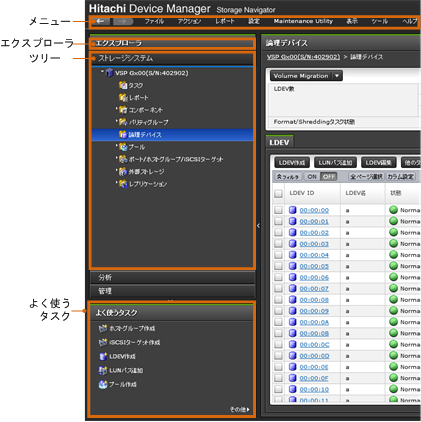Expand the パリティグループ tree node
Image resolution: width=421 pixels, height=422 pixels.
point(117,120)
